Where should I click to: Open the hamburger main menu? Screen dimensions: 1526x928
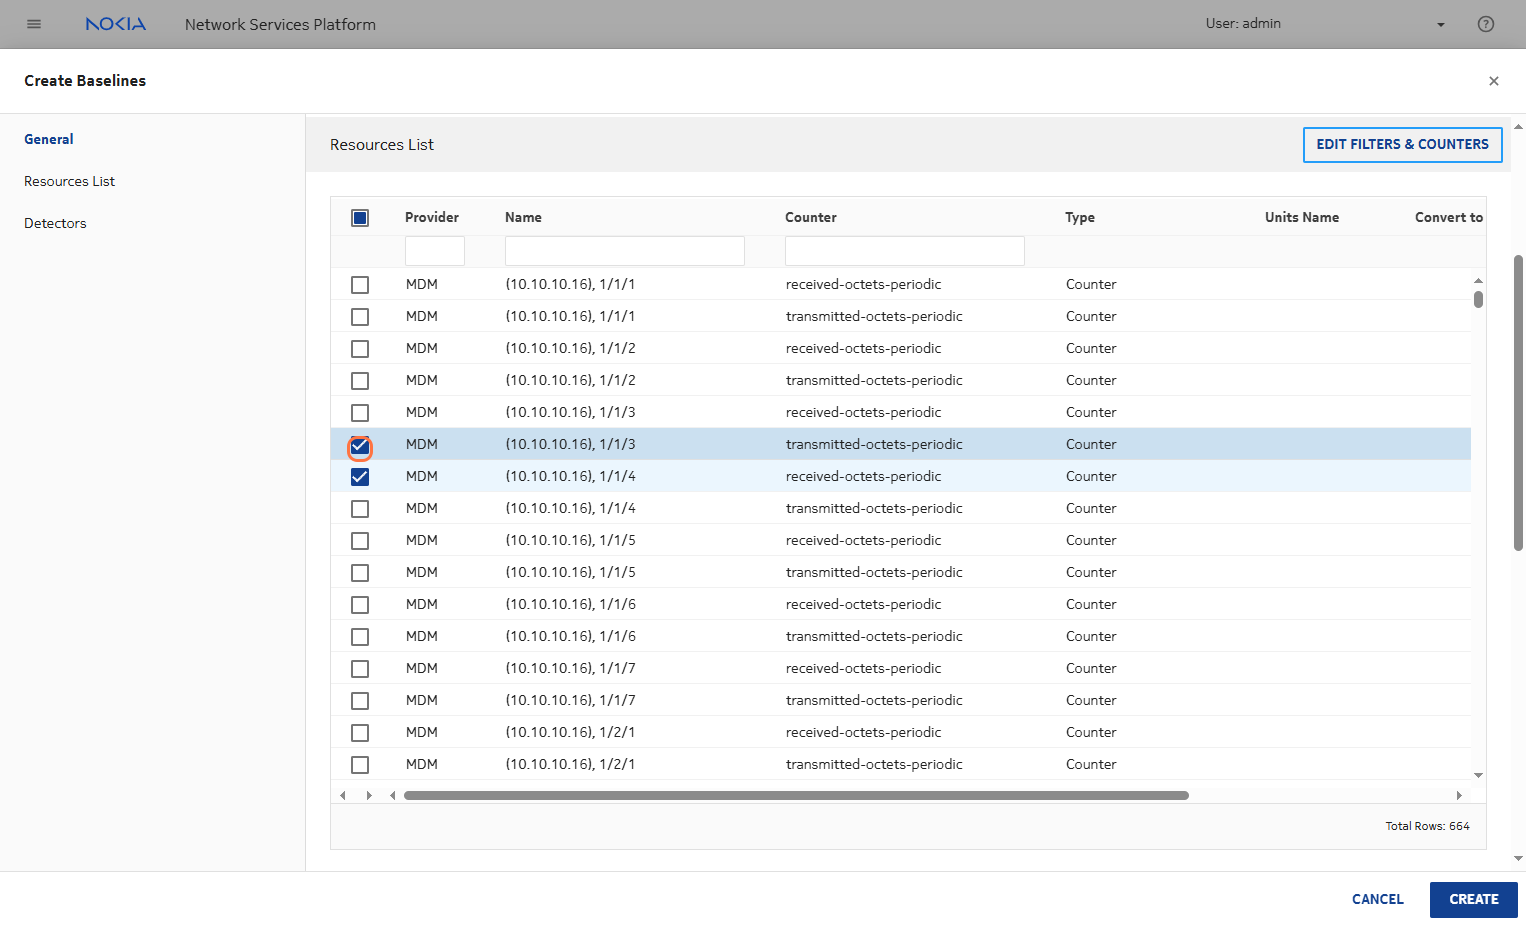click(34, 24)
